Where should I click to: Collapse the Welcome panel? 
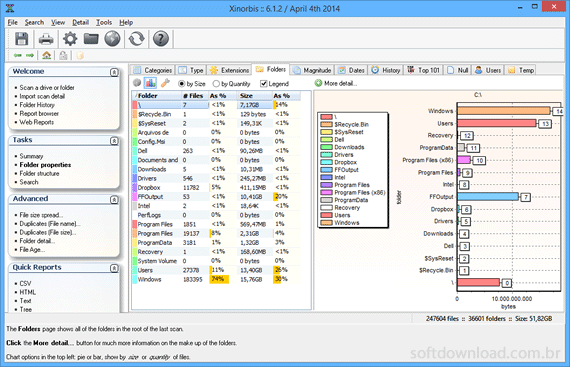click(114, 72)
